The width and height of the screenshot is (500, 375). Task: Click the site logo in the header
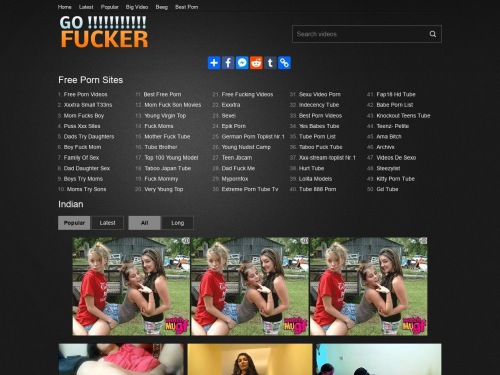coord(104,32)
